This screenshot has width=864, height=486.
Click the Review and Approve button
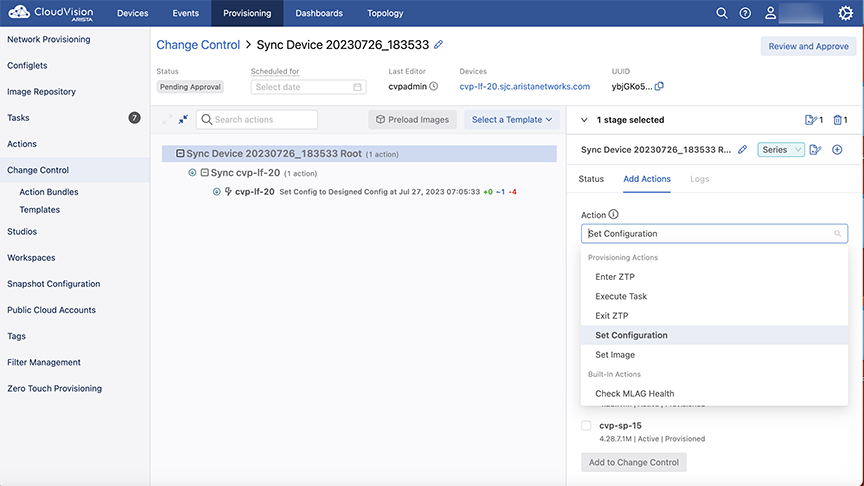click(808, 46)
